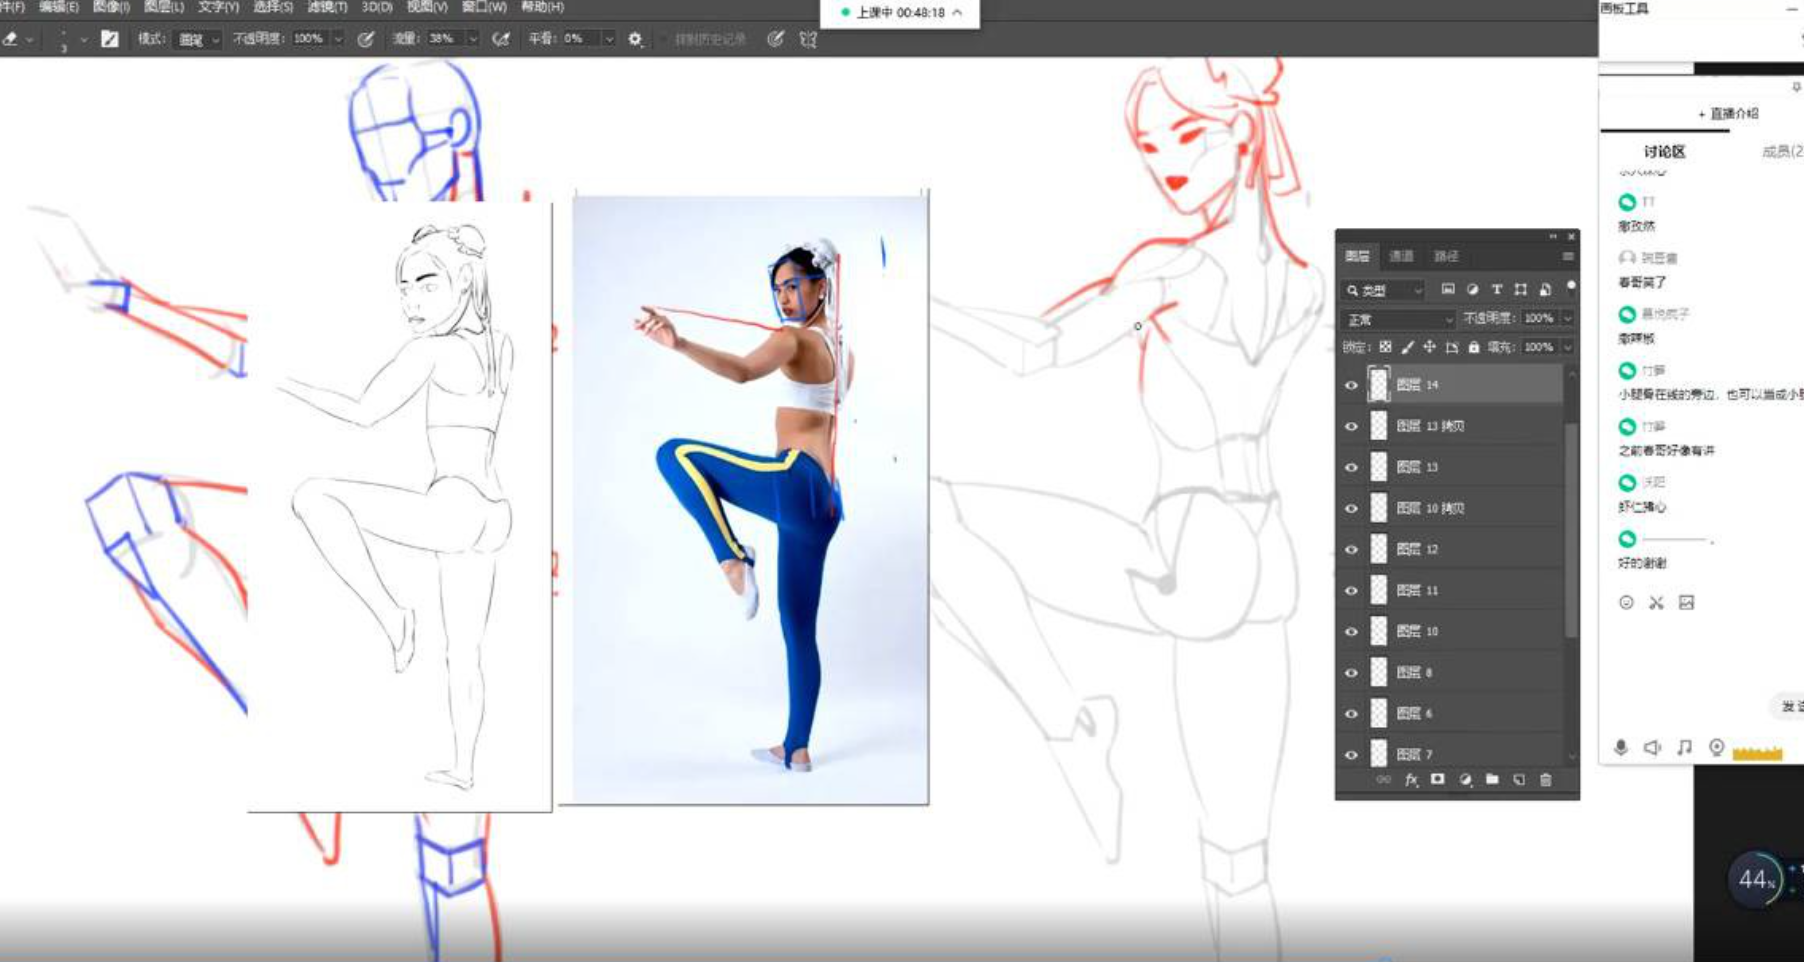Expand smoothing (平滑) dropdown arrow
The height and width of the screenshot is (962, 1804).
click(x=608, y=39)
